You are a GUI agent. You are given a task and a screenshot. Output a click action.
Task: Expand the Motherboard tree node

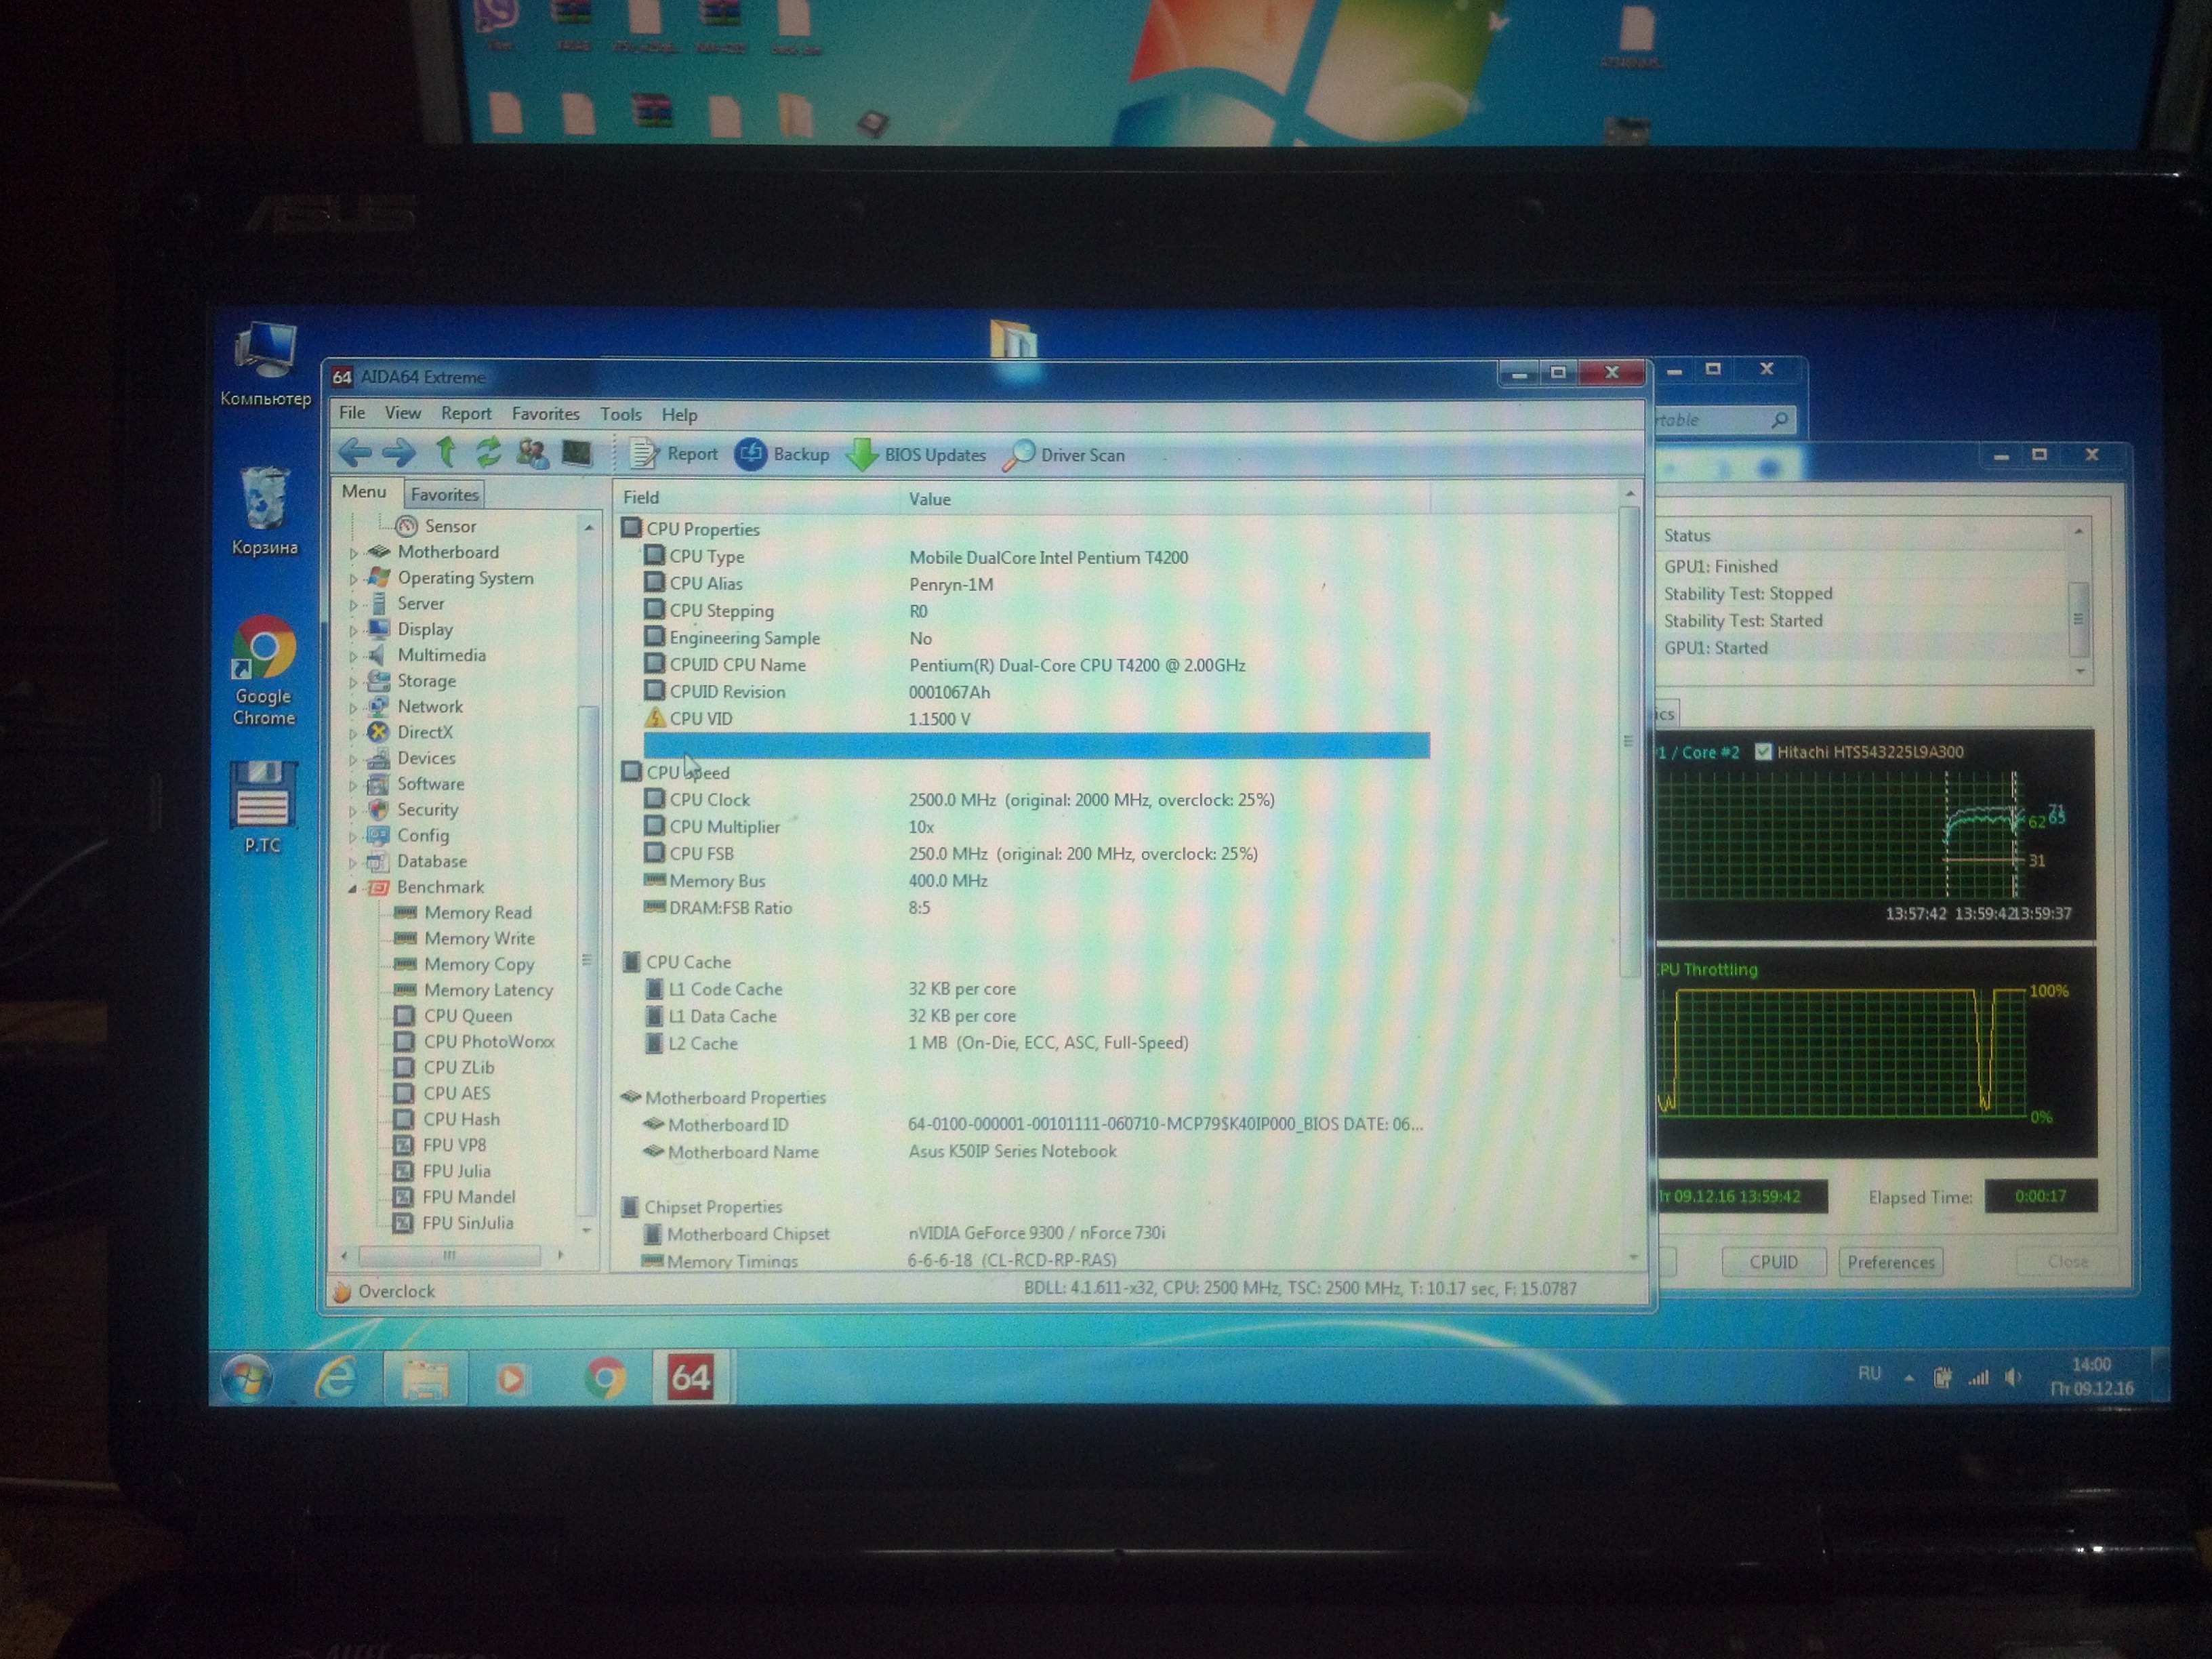point(353,552)
